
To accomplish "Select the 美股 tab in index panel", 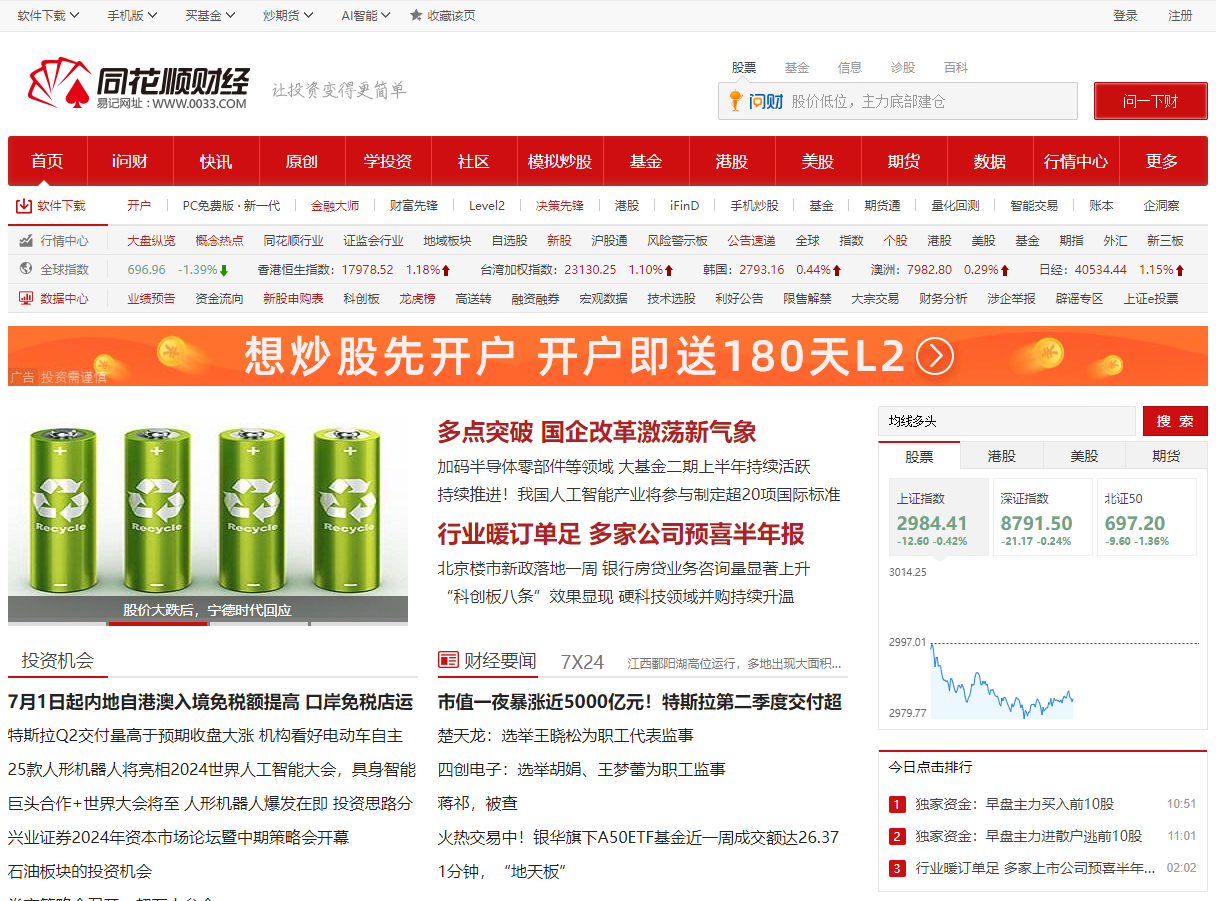I will [x=1084, y=455].
